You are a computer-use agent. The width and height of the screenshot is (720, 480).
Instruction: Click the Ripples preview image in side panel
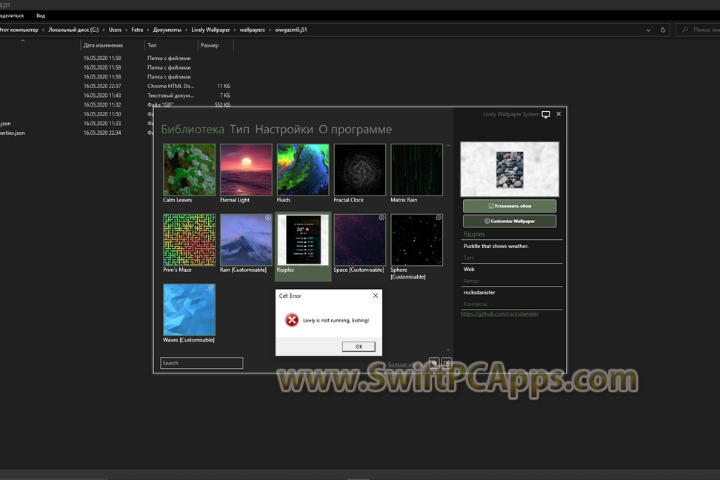pos(510,169)
